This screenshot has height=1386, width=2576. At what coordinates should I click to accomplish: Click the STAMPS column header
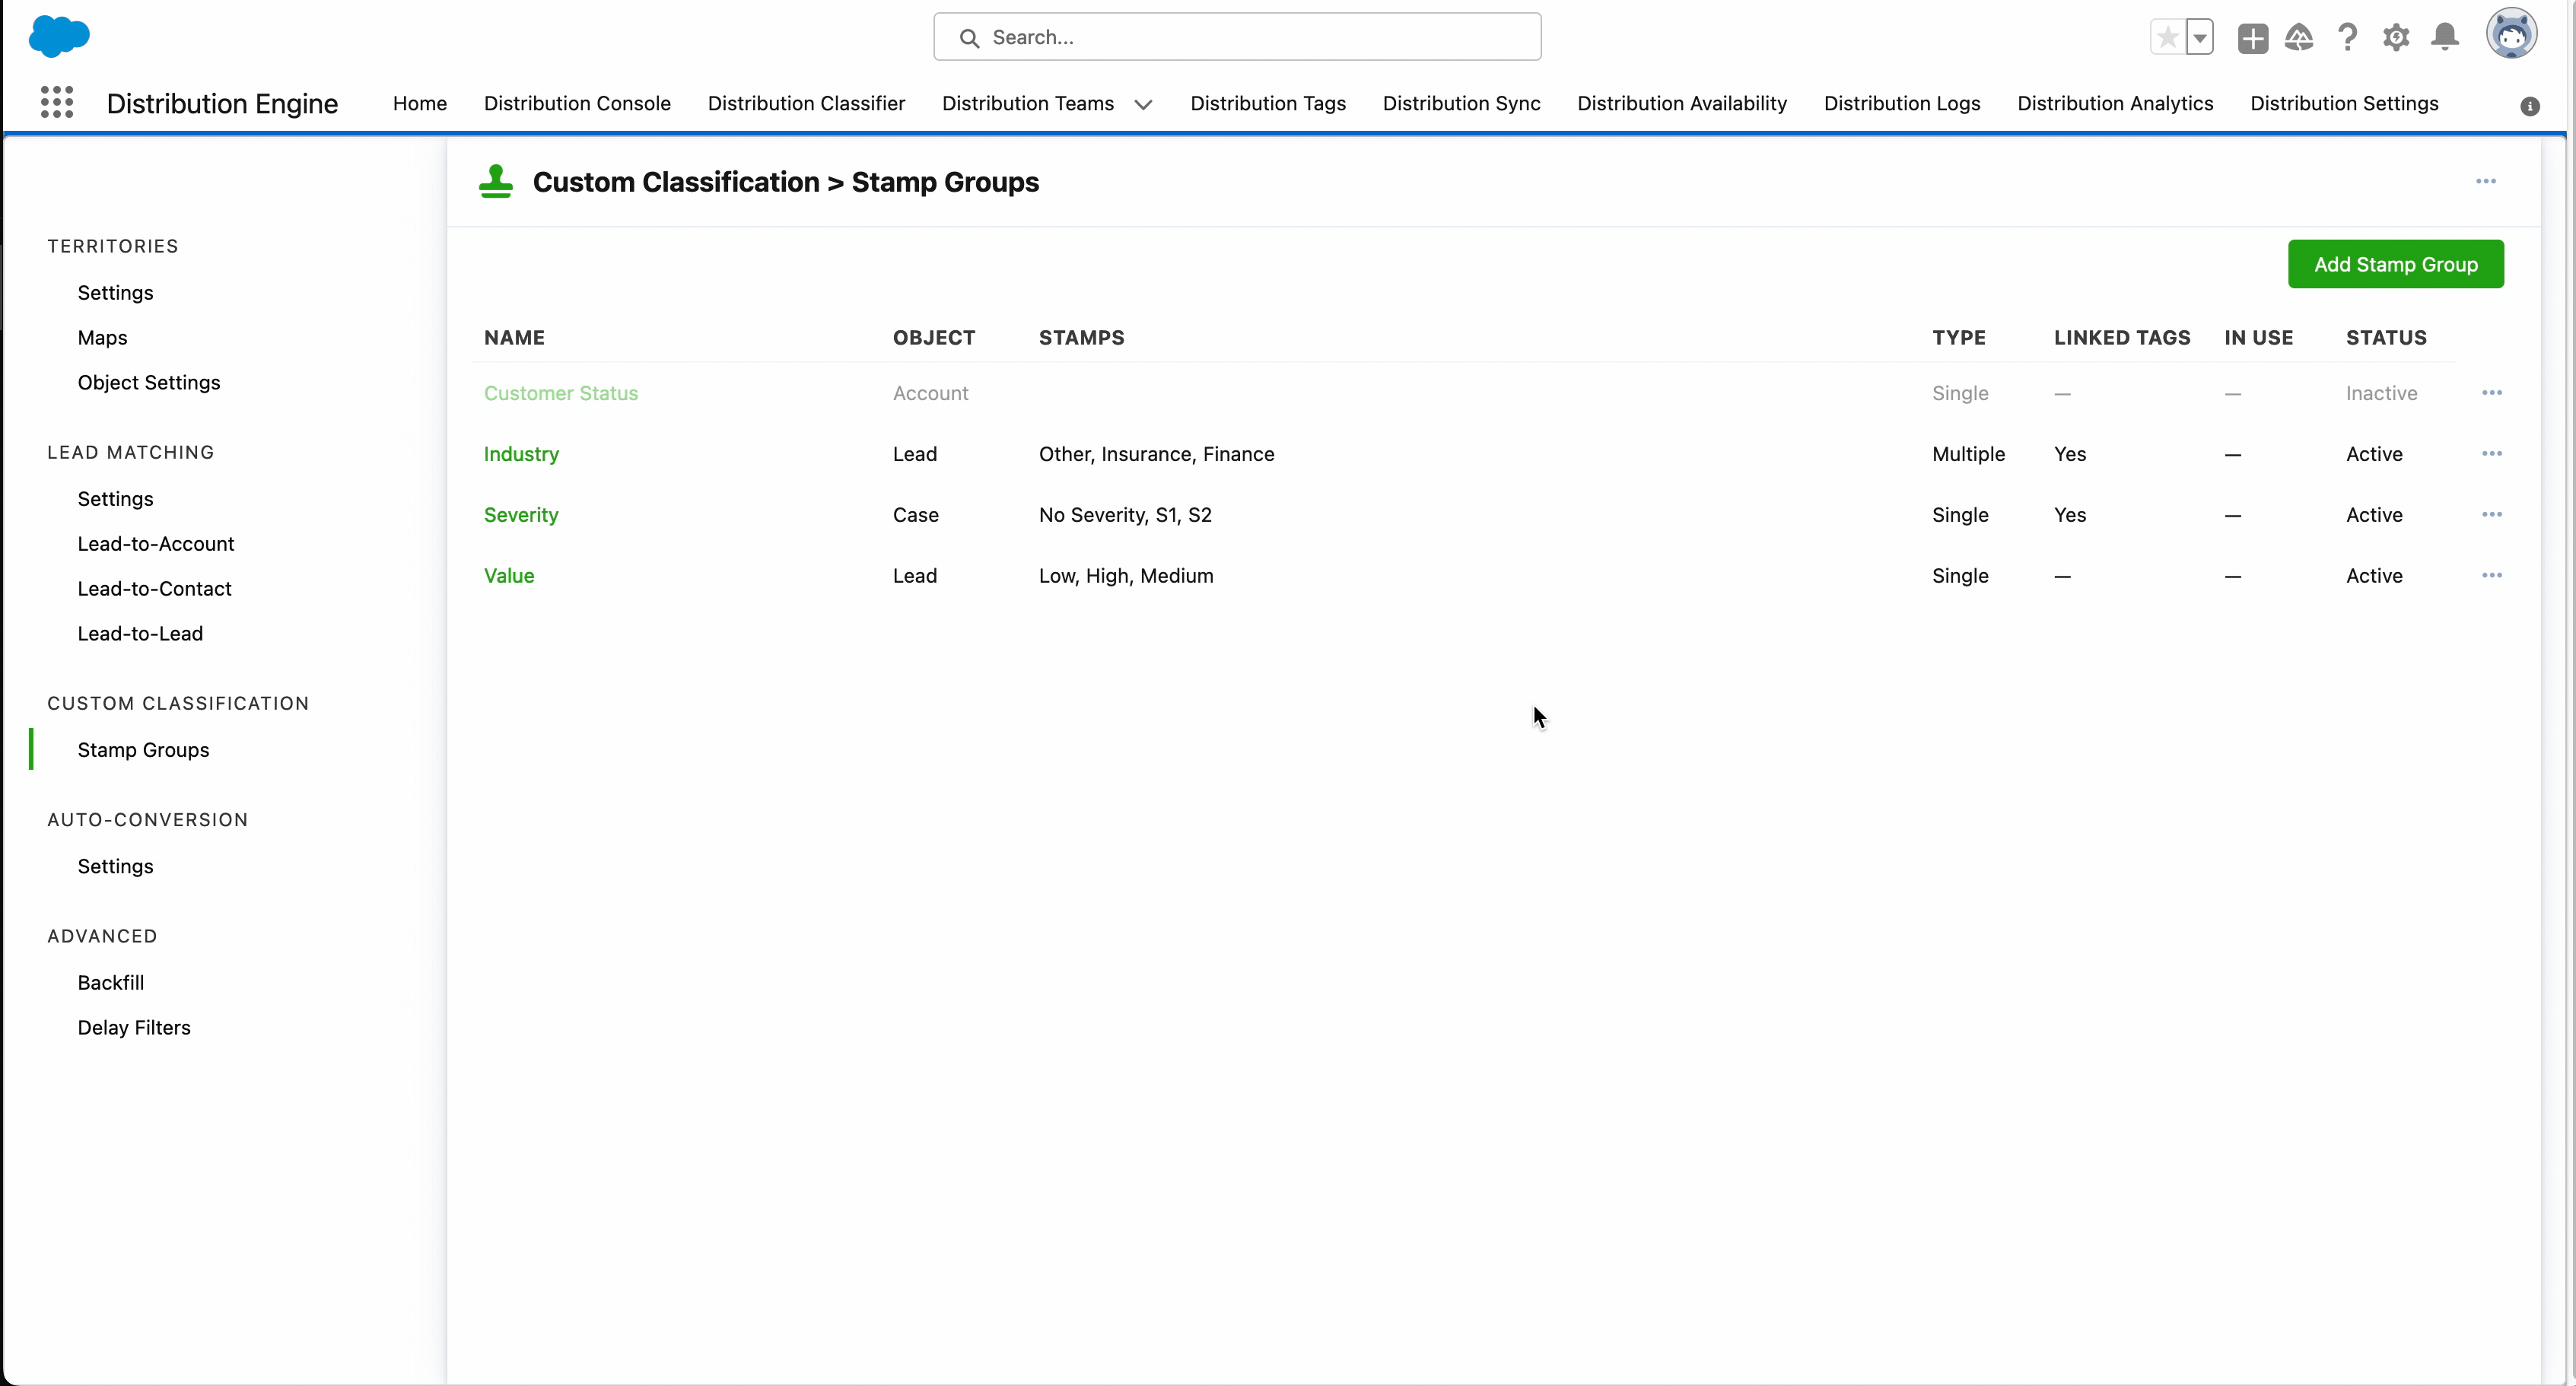tap(1081, 338)
